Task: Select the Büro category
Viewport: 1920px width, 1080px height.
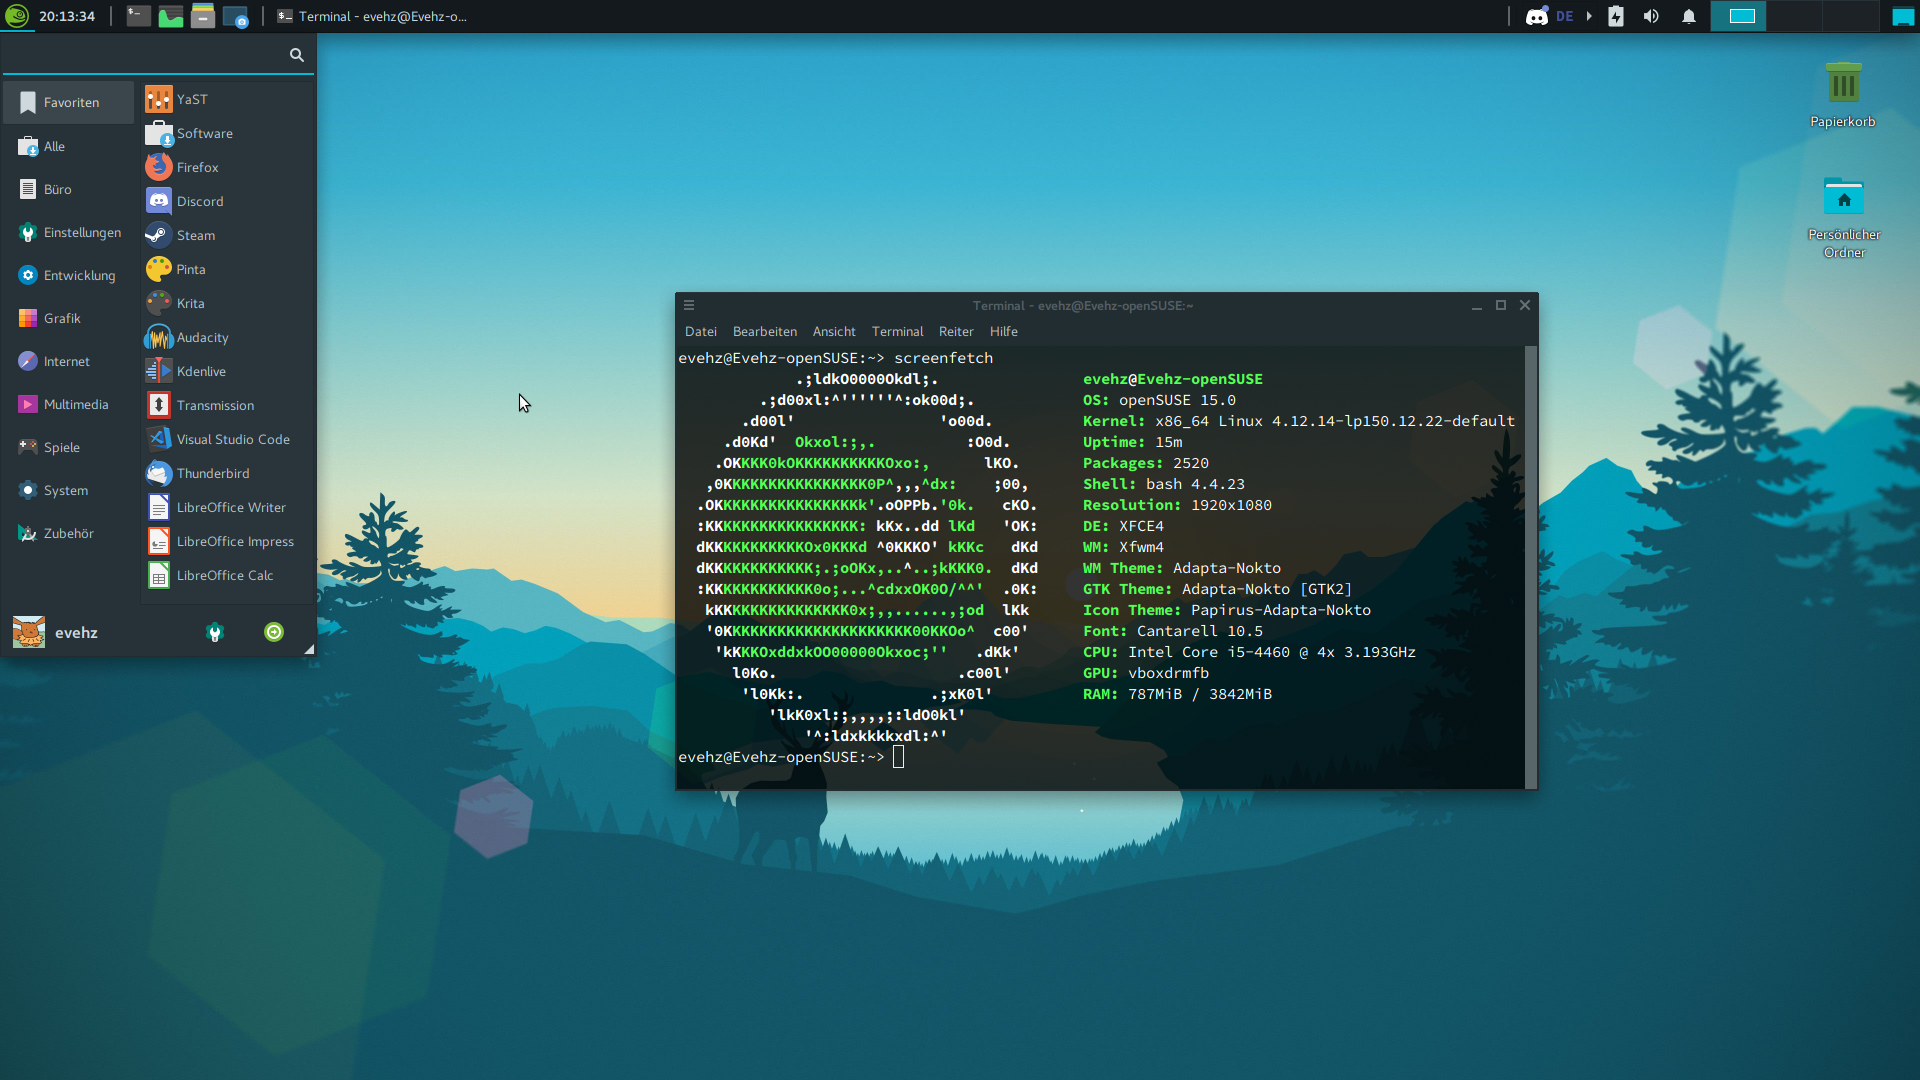Action: 69,189
